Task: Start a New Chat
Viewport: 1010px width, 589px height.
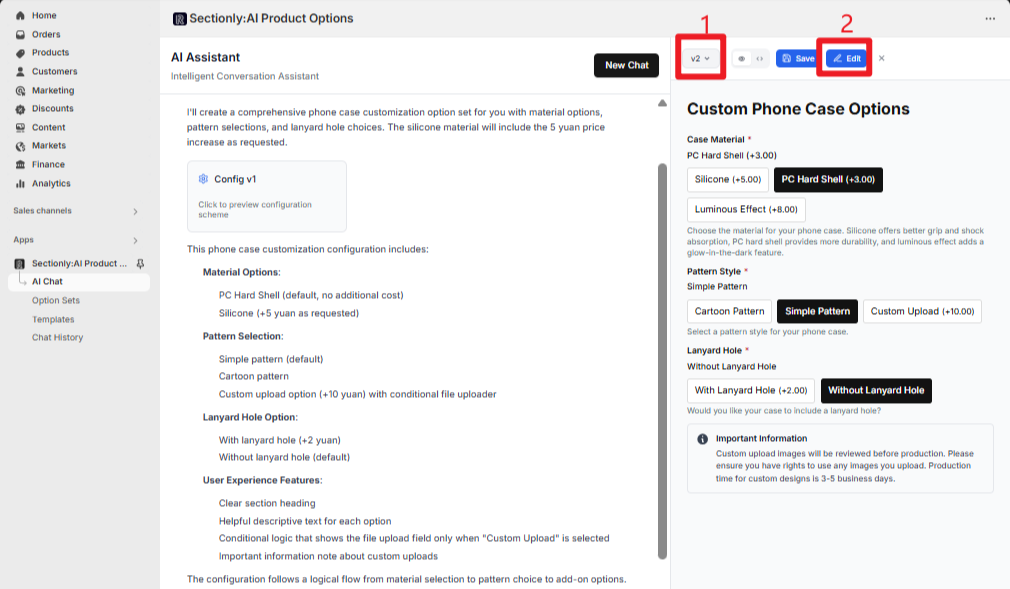Action: (x=626, y=65)
